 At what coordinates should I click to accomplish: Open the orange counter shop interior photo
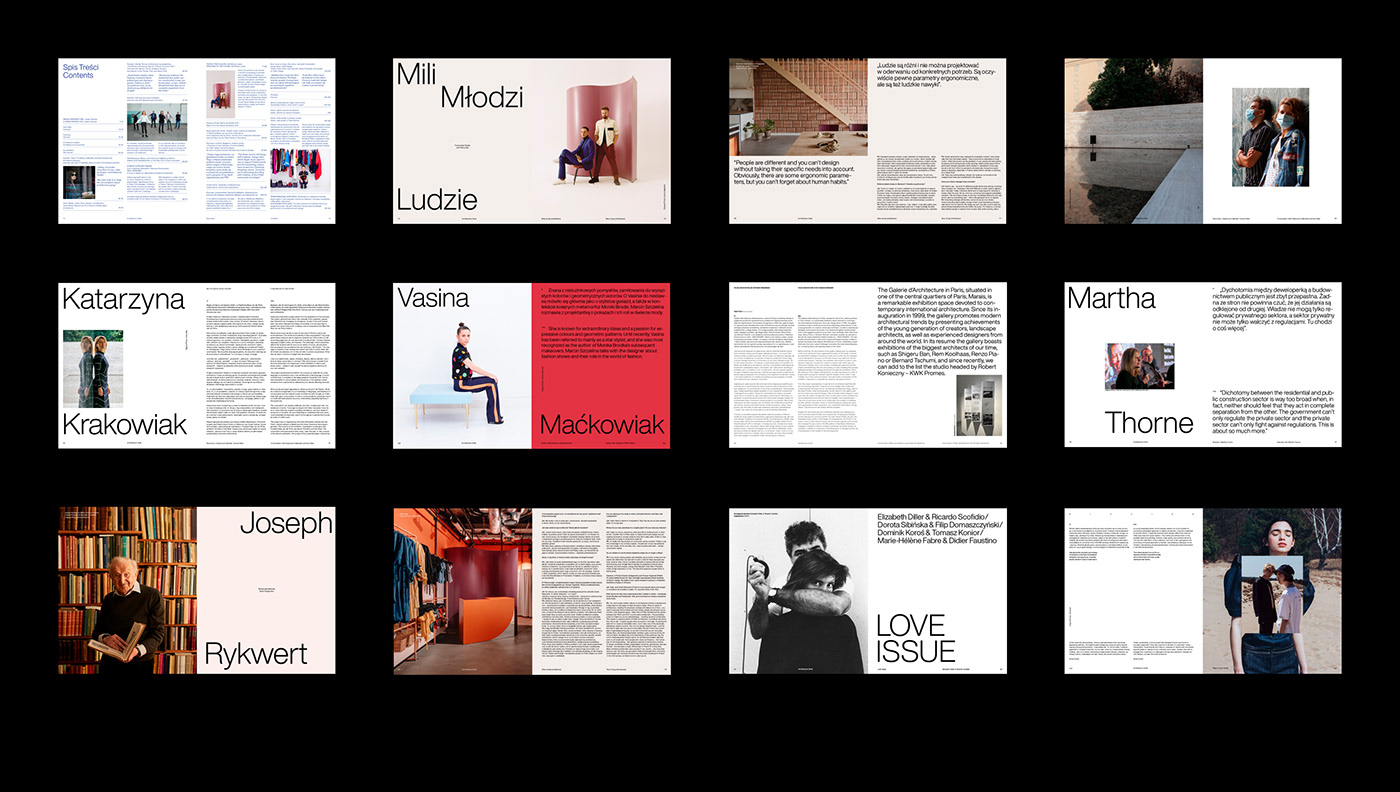point(463,590)
